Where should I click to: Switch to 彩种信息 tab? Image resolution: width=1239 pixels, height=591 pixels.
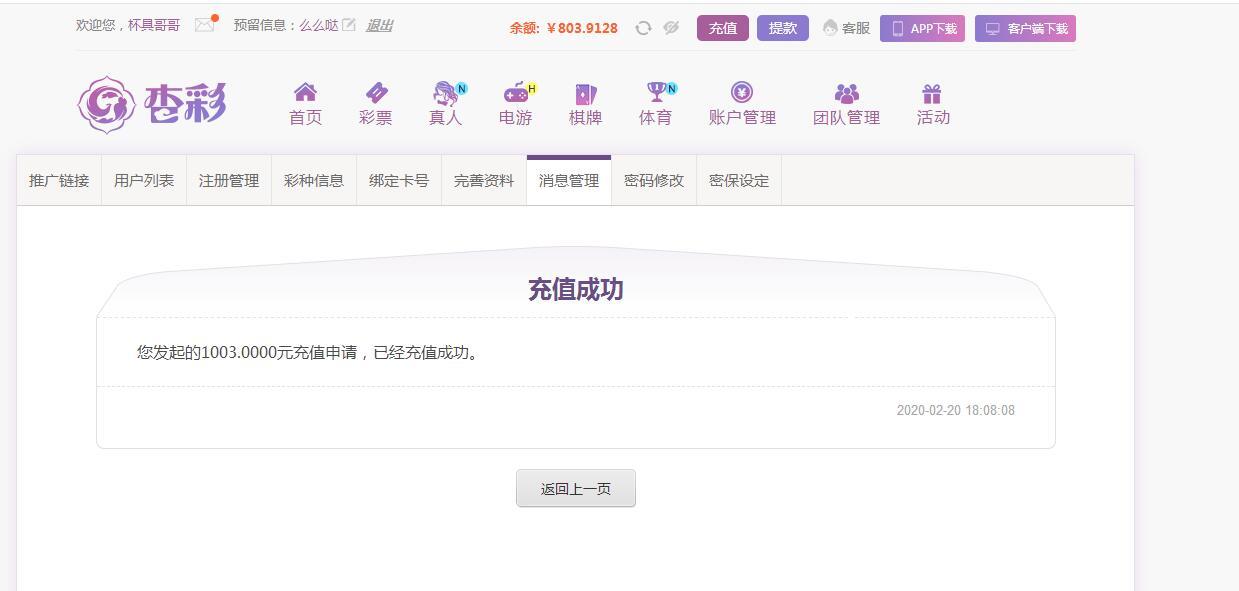coord(314,181)
